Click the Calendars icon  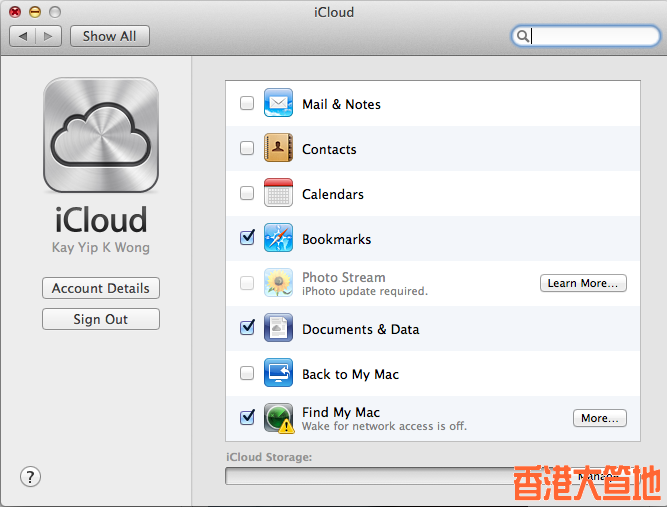tap(278, 193)
